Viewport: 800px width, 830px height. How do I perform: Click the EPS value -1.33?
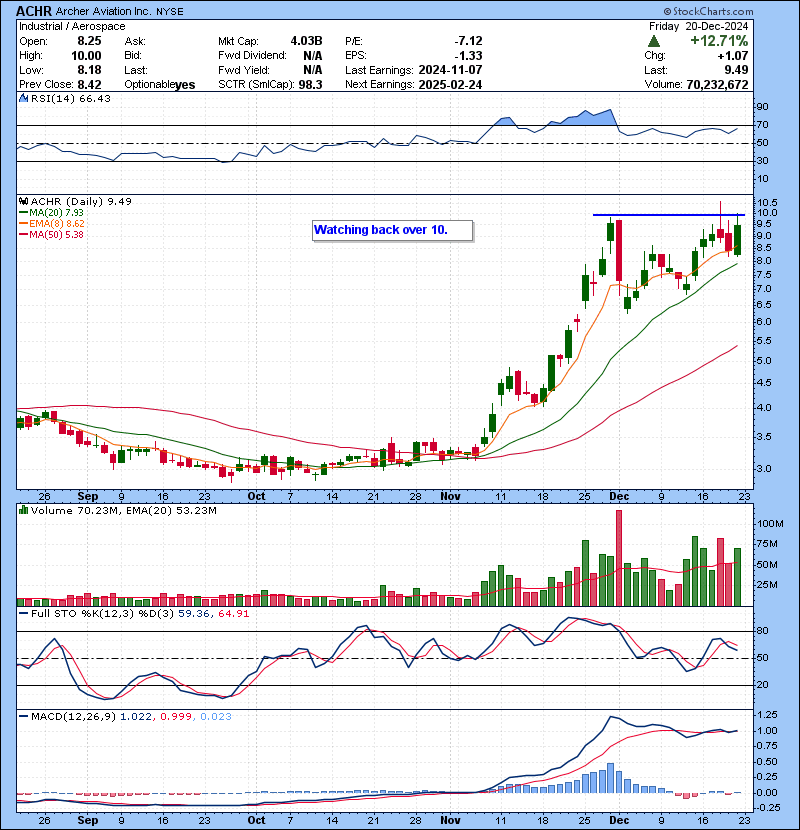(468, 56)
